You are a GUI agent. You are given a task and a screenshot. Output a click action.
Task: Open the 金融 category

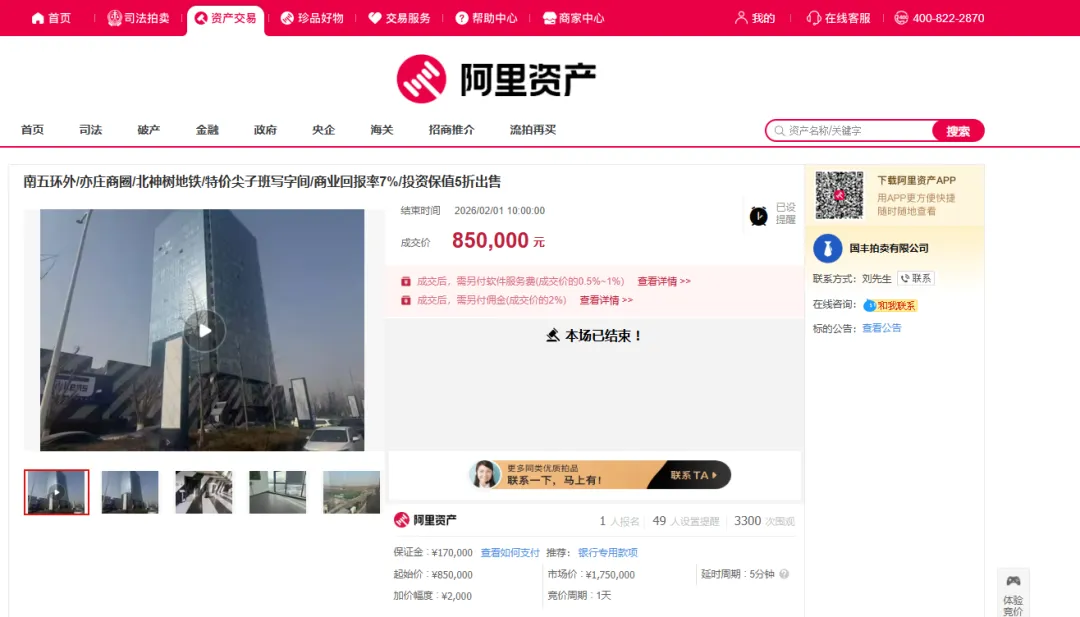pos(207,129)
